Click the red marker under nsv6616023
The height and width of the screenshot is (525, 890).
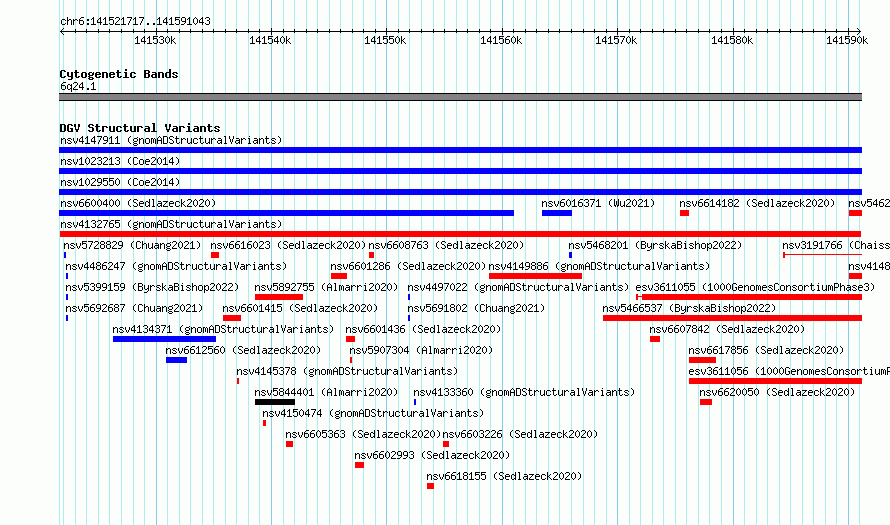pyautogui.click(x=215, y=255)
